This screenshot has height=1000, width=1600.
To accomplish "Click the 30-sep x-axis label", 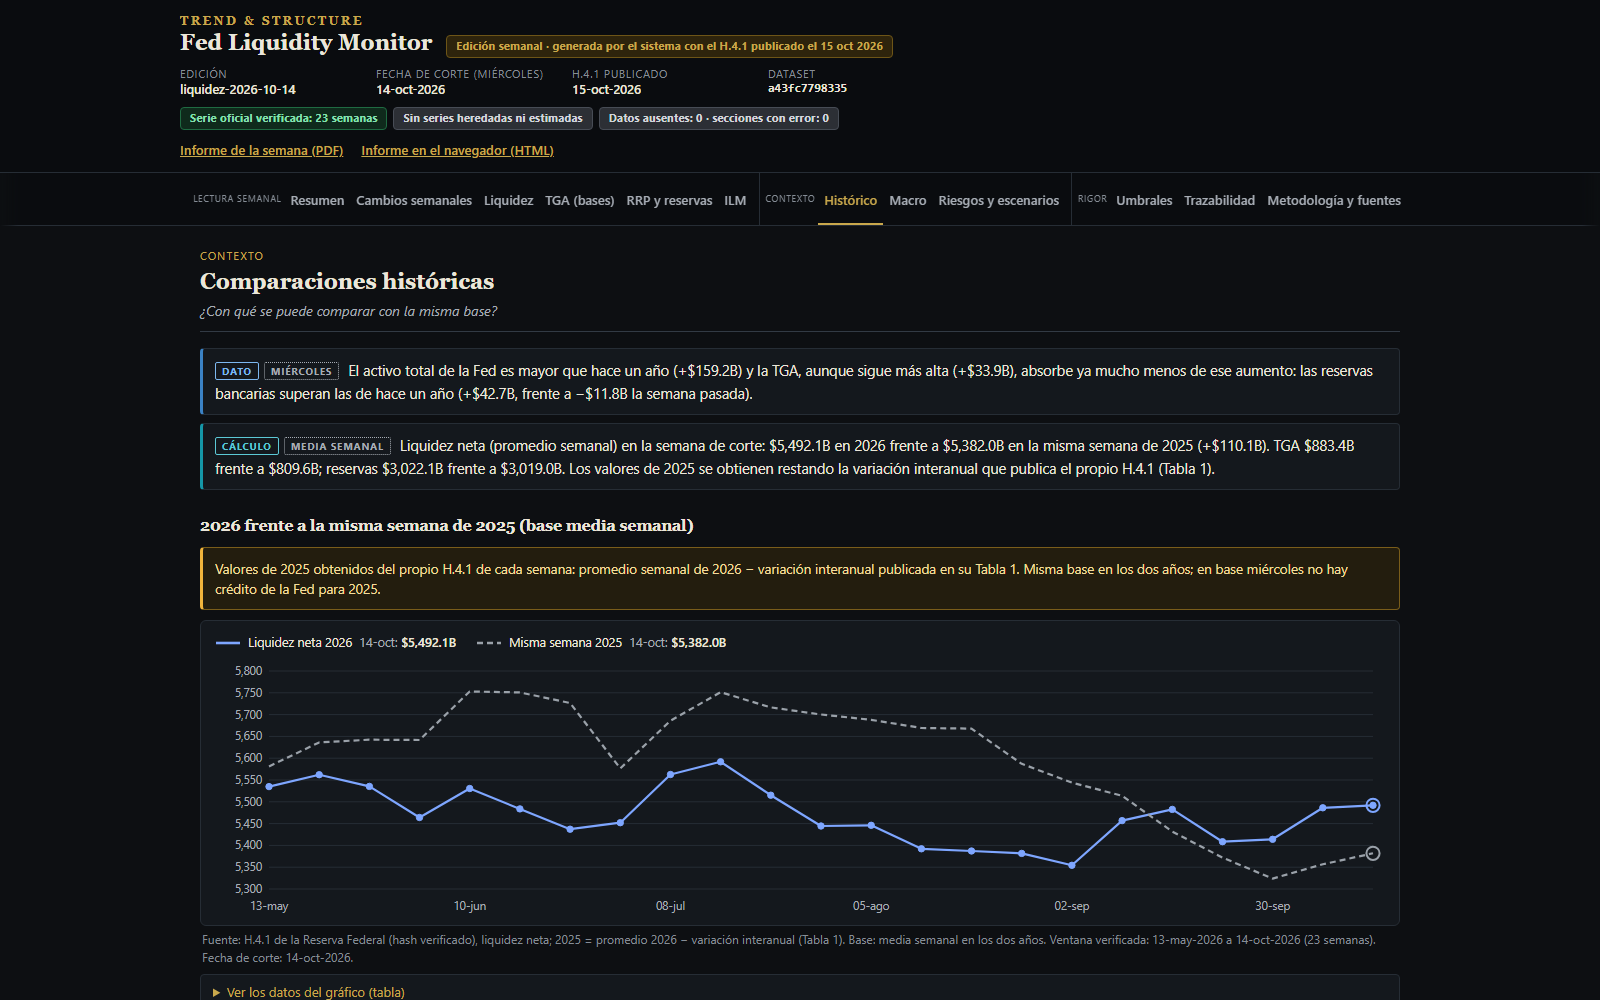I will 1273,906.
